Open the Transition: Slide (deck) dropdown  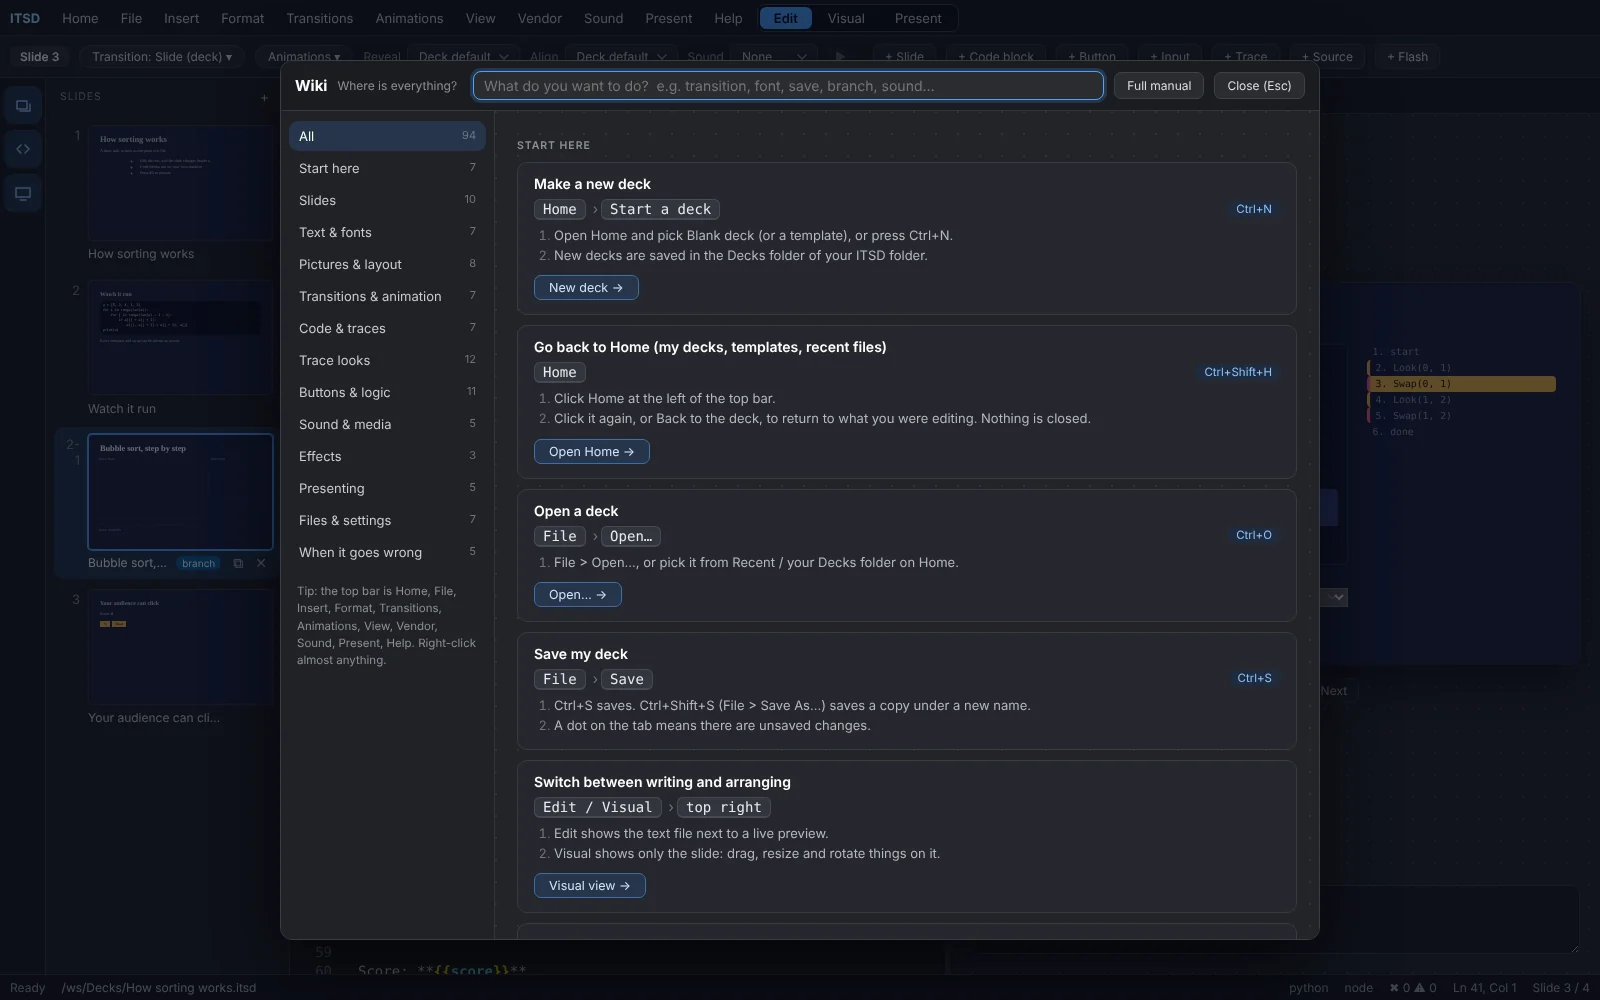coord(162,57)
